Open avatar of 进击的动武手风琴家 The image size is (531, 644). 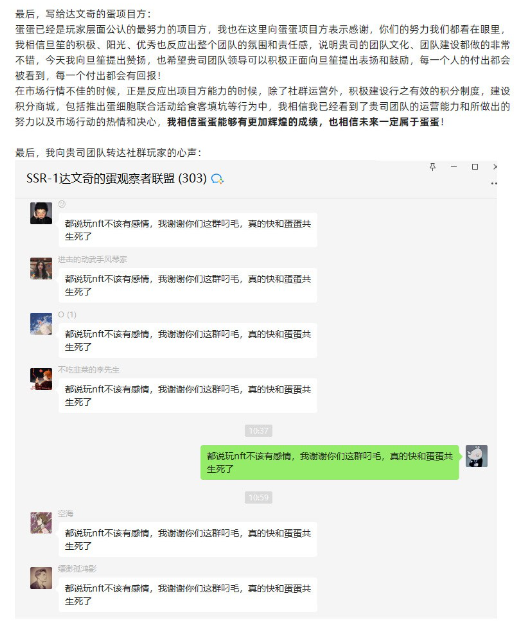pos(41,268)
